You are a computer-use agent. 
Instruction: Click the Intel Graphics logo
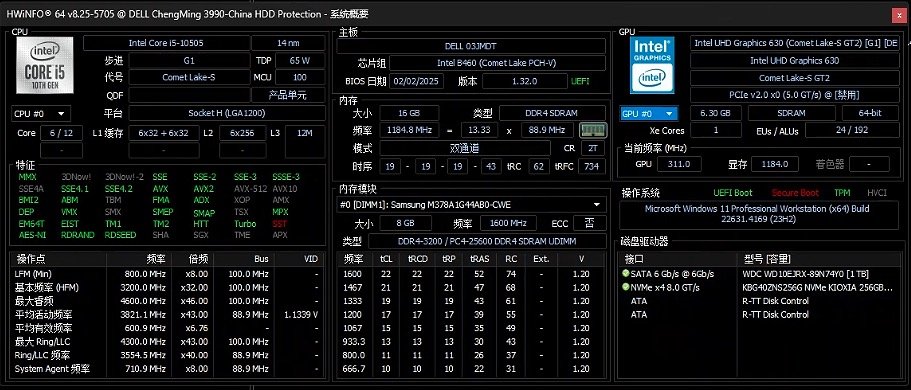coord(652,65)
